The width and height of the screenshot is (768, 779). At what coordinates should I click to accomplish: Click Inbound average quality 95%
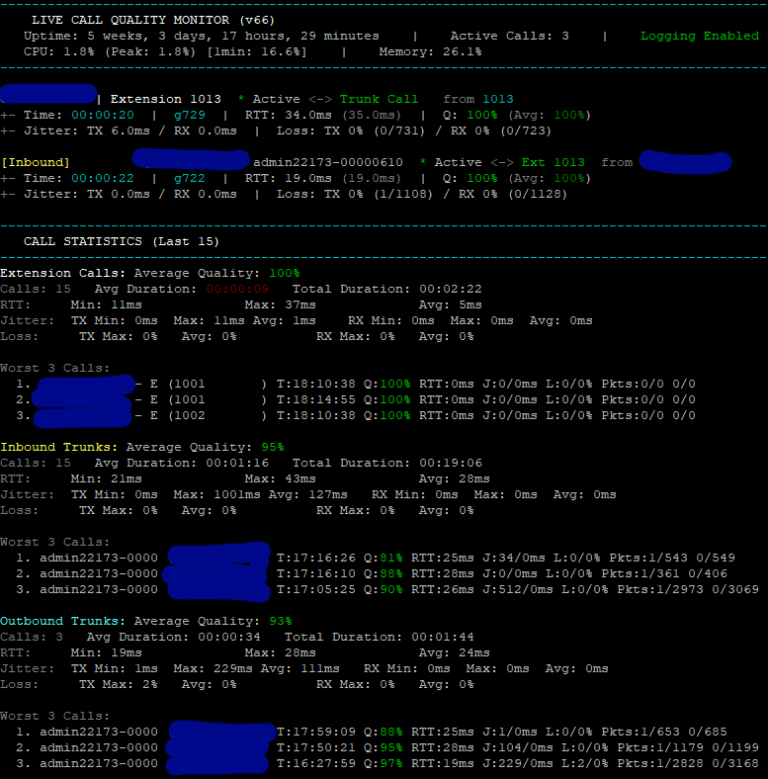coord(272,447)
